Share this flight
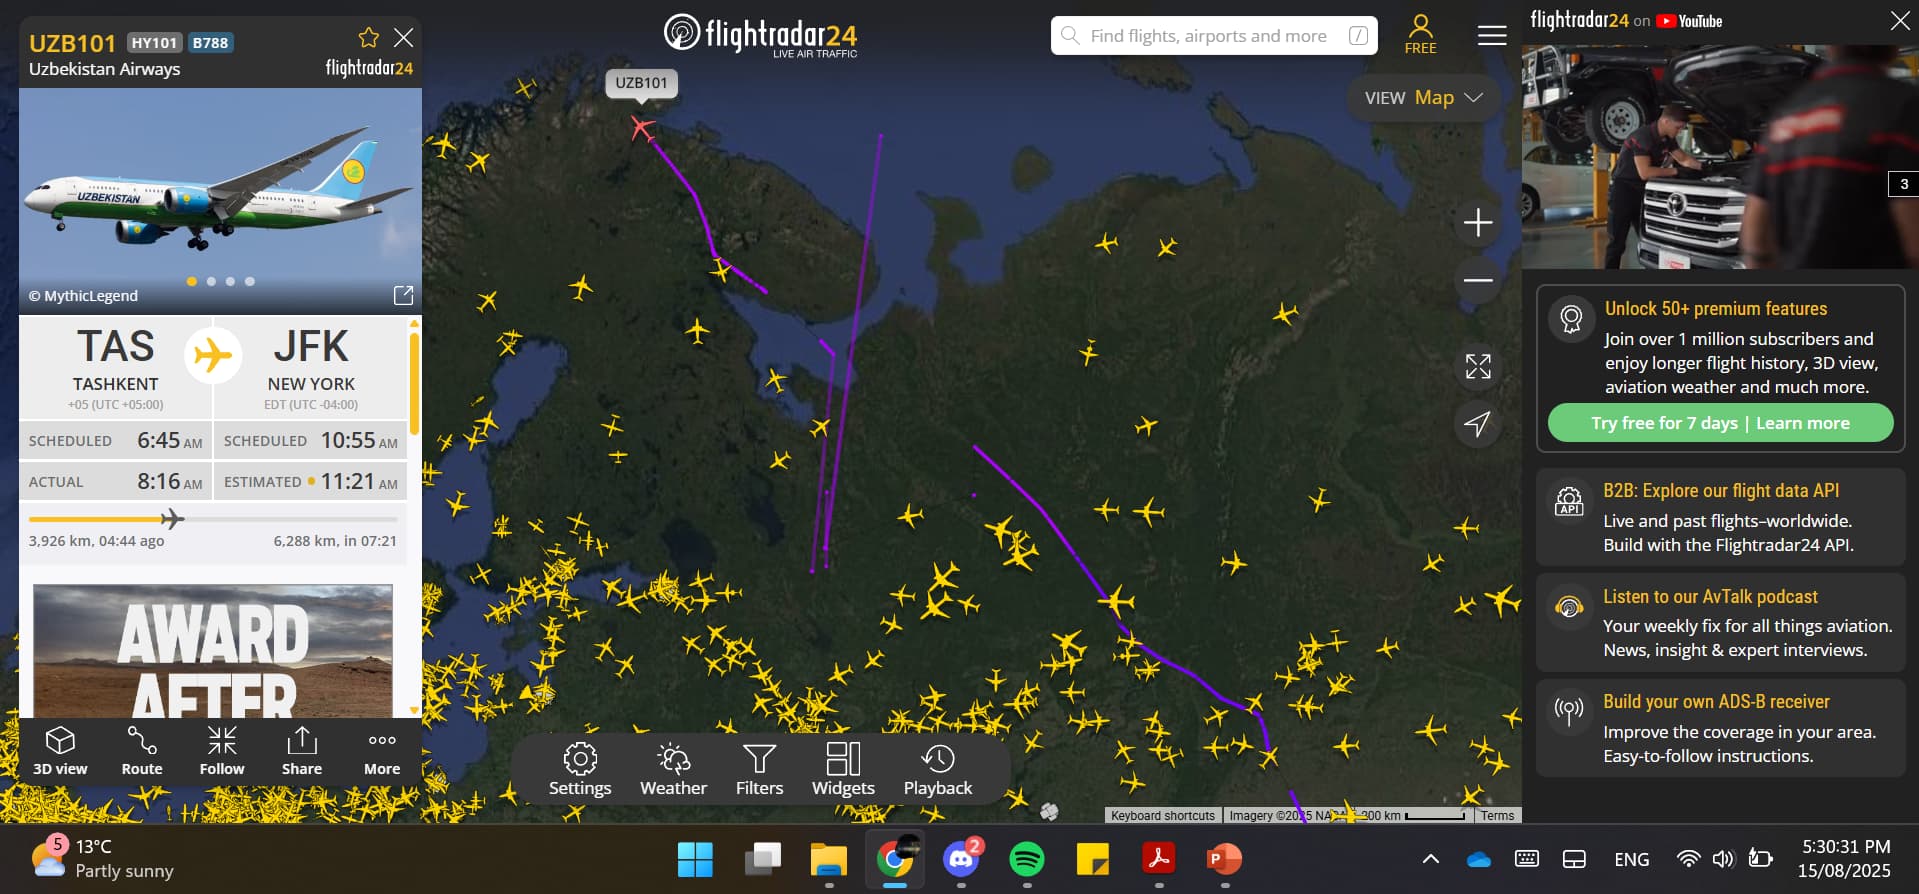This screenshot has width=1919, height=894. tap(302, 750)
